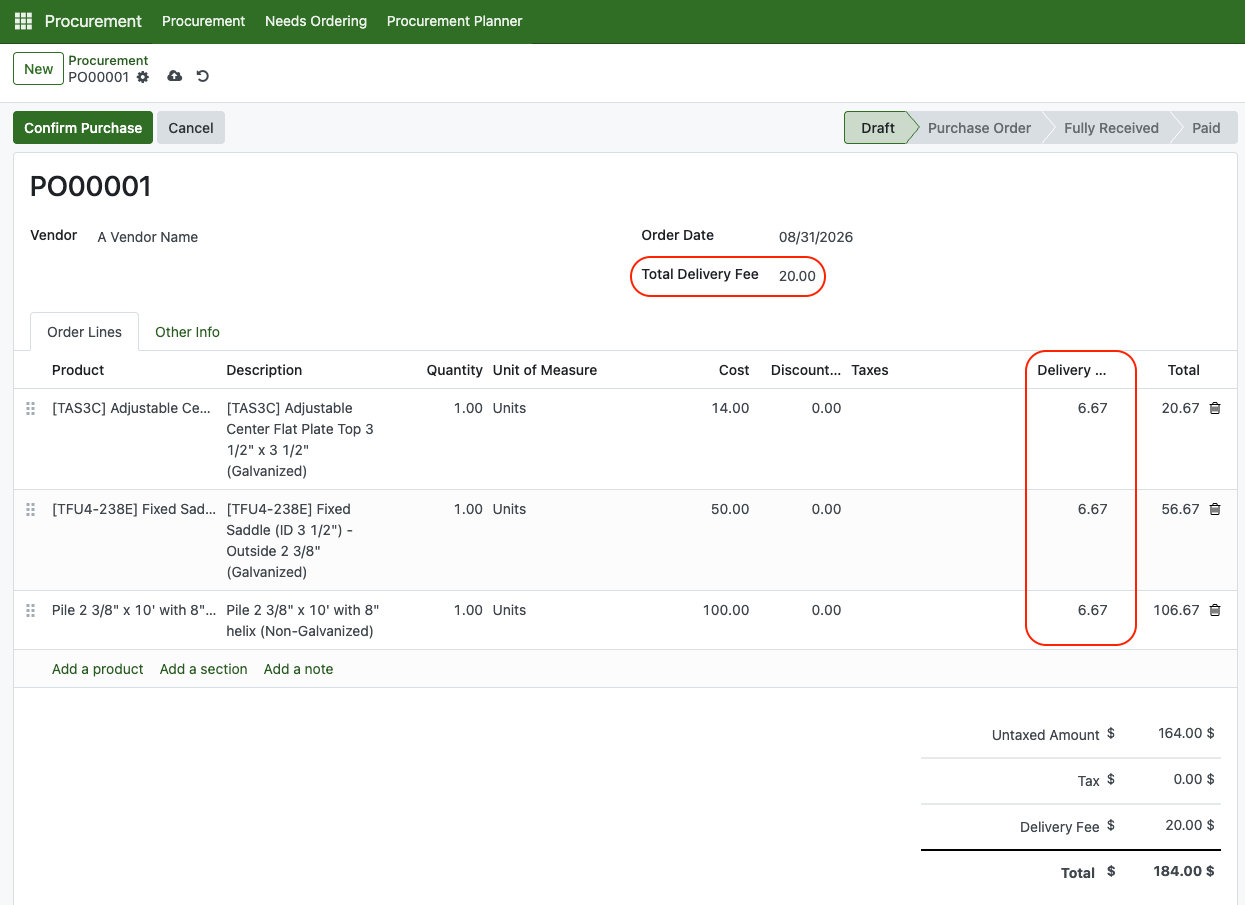1245x905 pixels.
Task: Open the gear actions menu beside PO00001
Action: point(143,77)
